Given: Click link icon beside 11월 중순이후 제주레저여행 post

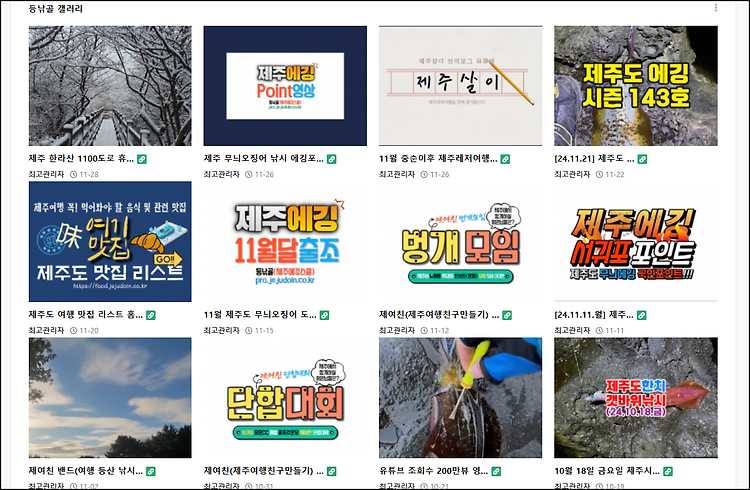Looking at the screenshot, I should click(x=505, y=159).
